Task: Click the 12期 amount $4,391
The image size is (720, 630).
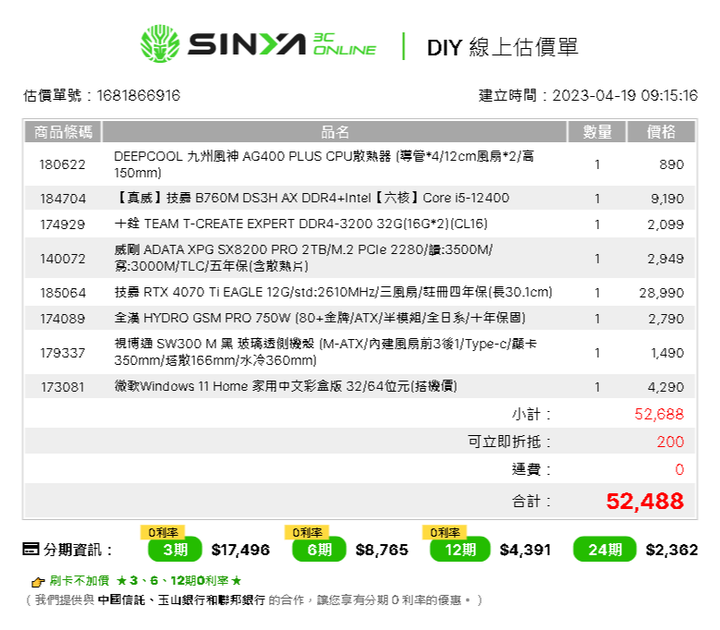Action: coord(525,550)
